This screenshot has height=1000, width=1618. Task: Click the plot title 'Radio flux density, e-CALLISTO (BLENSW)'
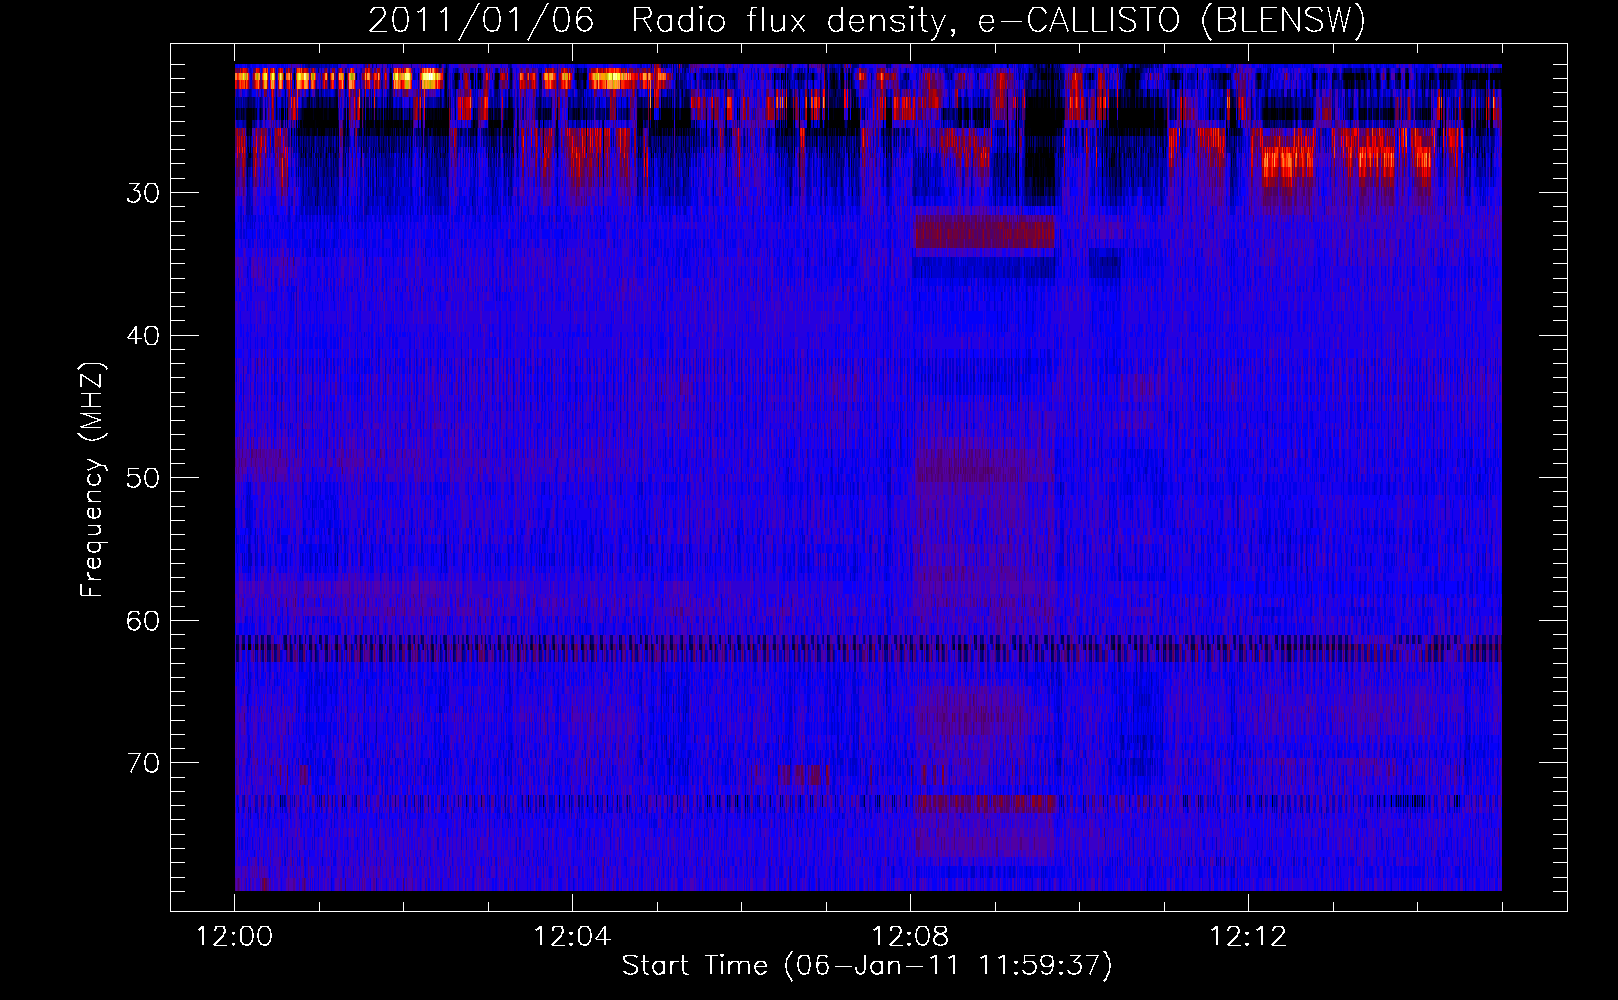(x=998, y=21)
